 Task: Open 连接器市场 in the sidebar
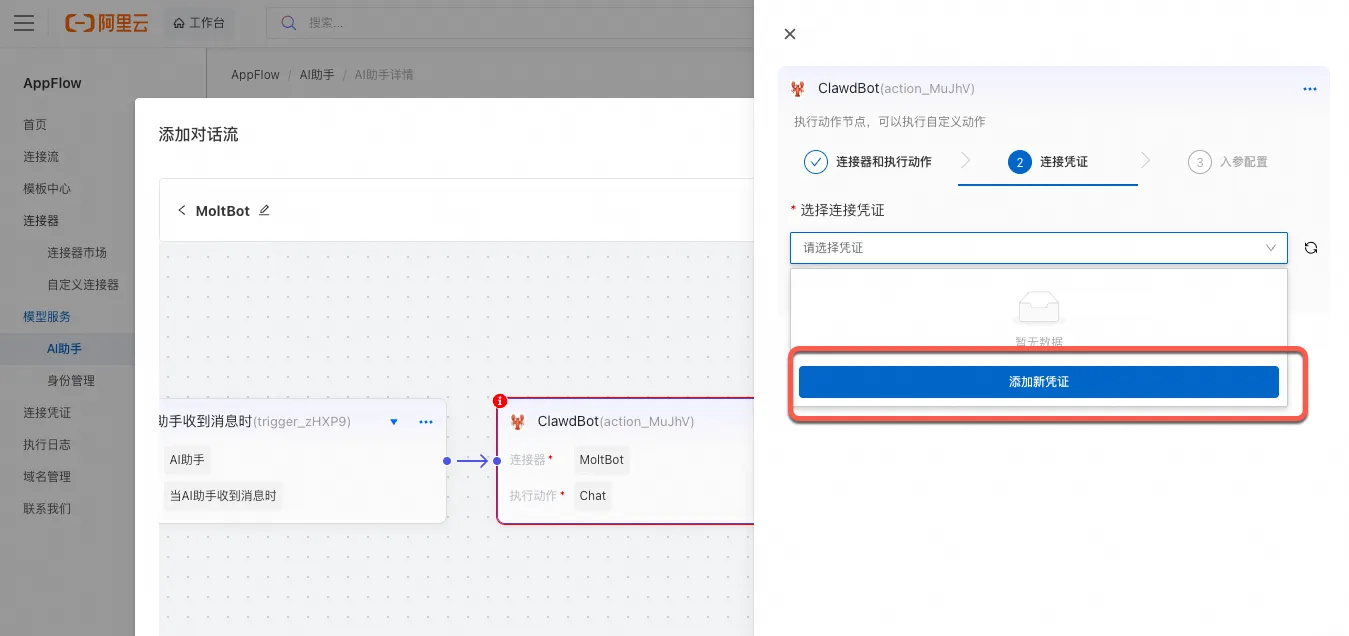(x=77, y=253)
